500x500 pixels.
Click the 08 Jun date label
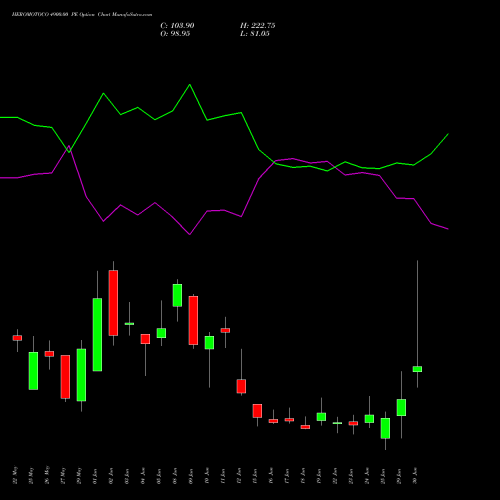point(176,476)
